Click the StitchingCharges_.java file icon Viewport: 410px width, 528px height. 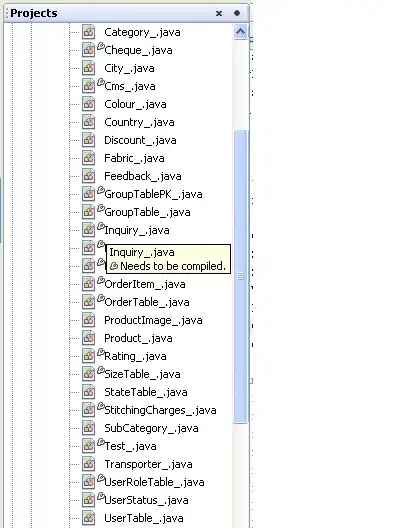(89, 410)
